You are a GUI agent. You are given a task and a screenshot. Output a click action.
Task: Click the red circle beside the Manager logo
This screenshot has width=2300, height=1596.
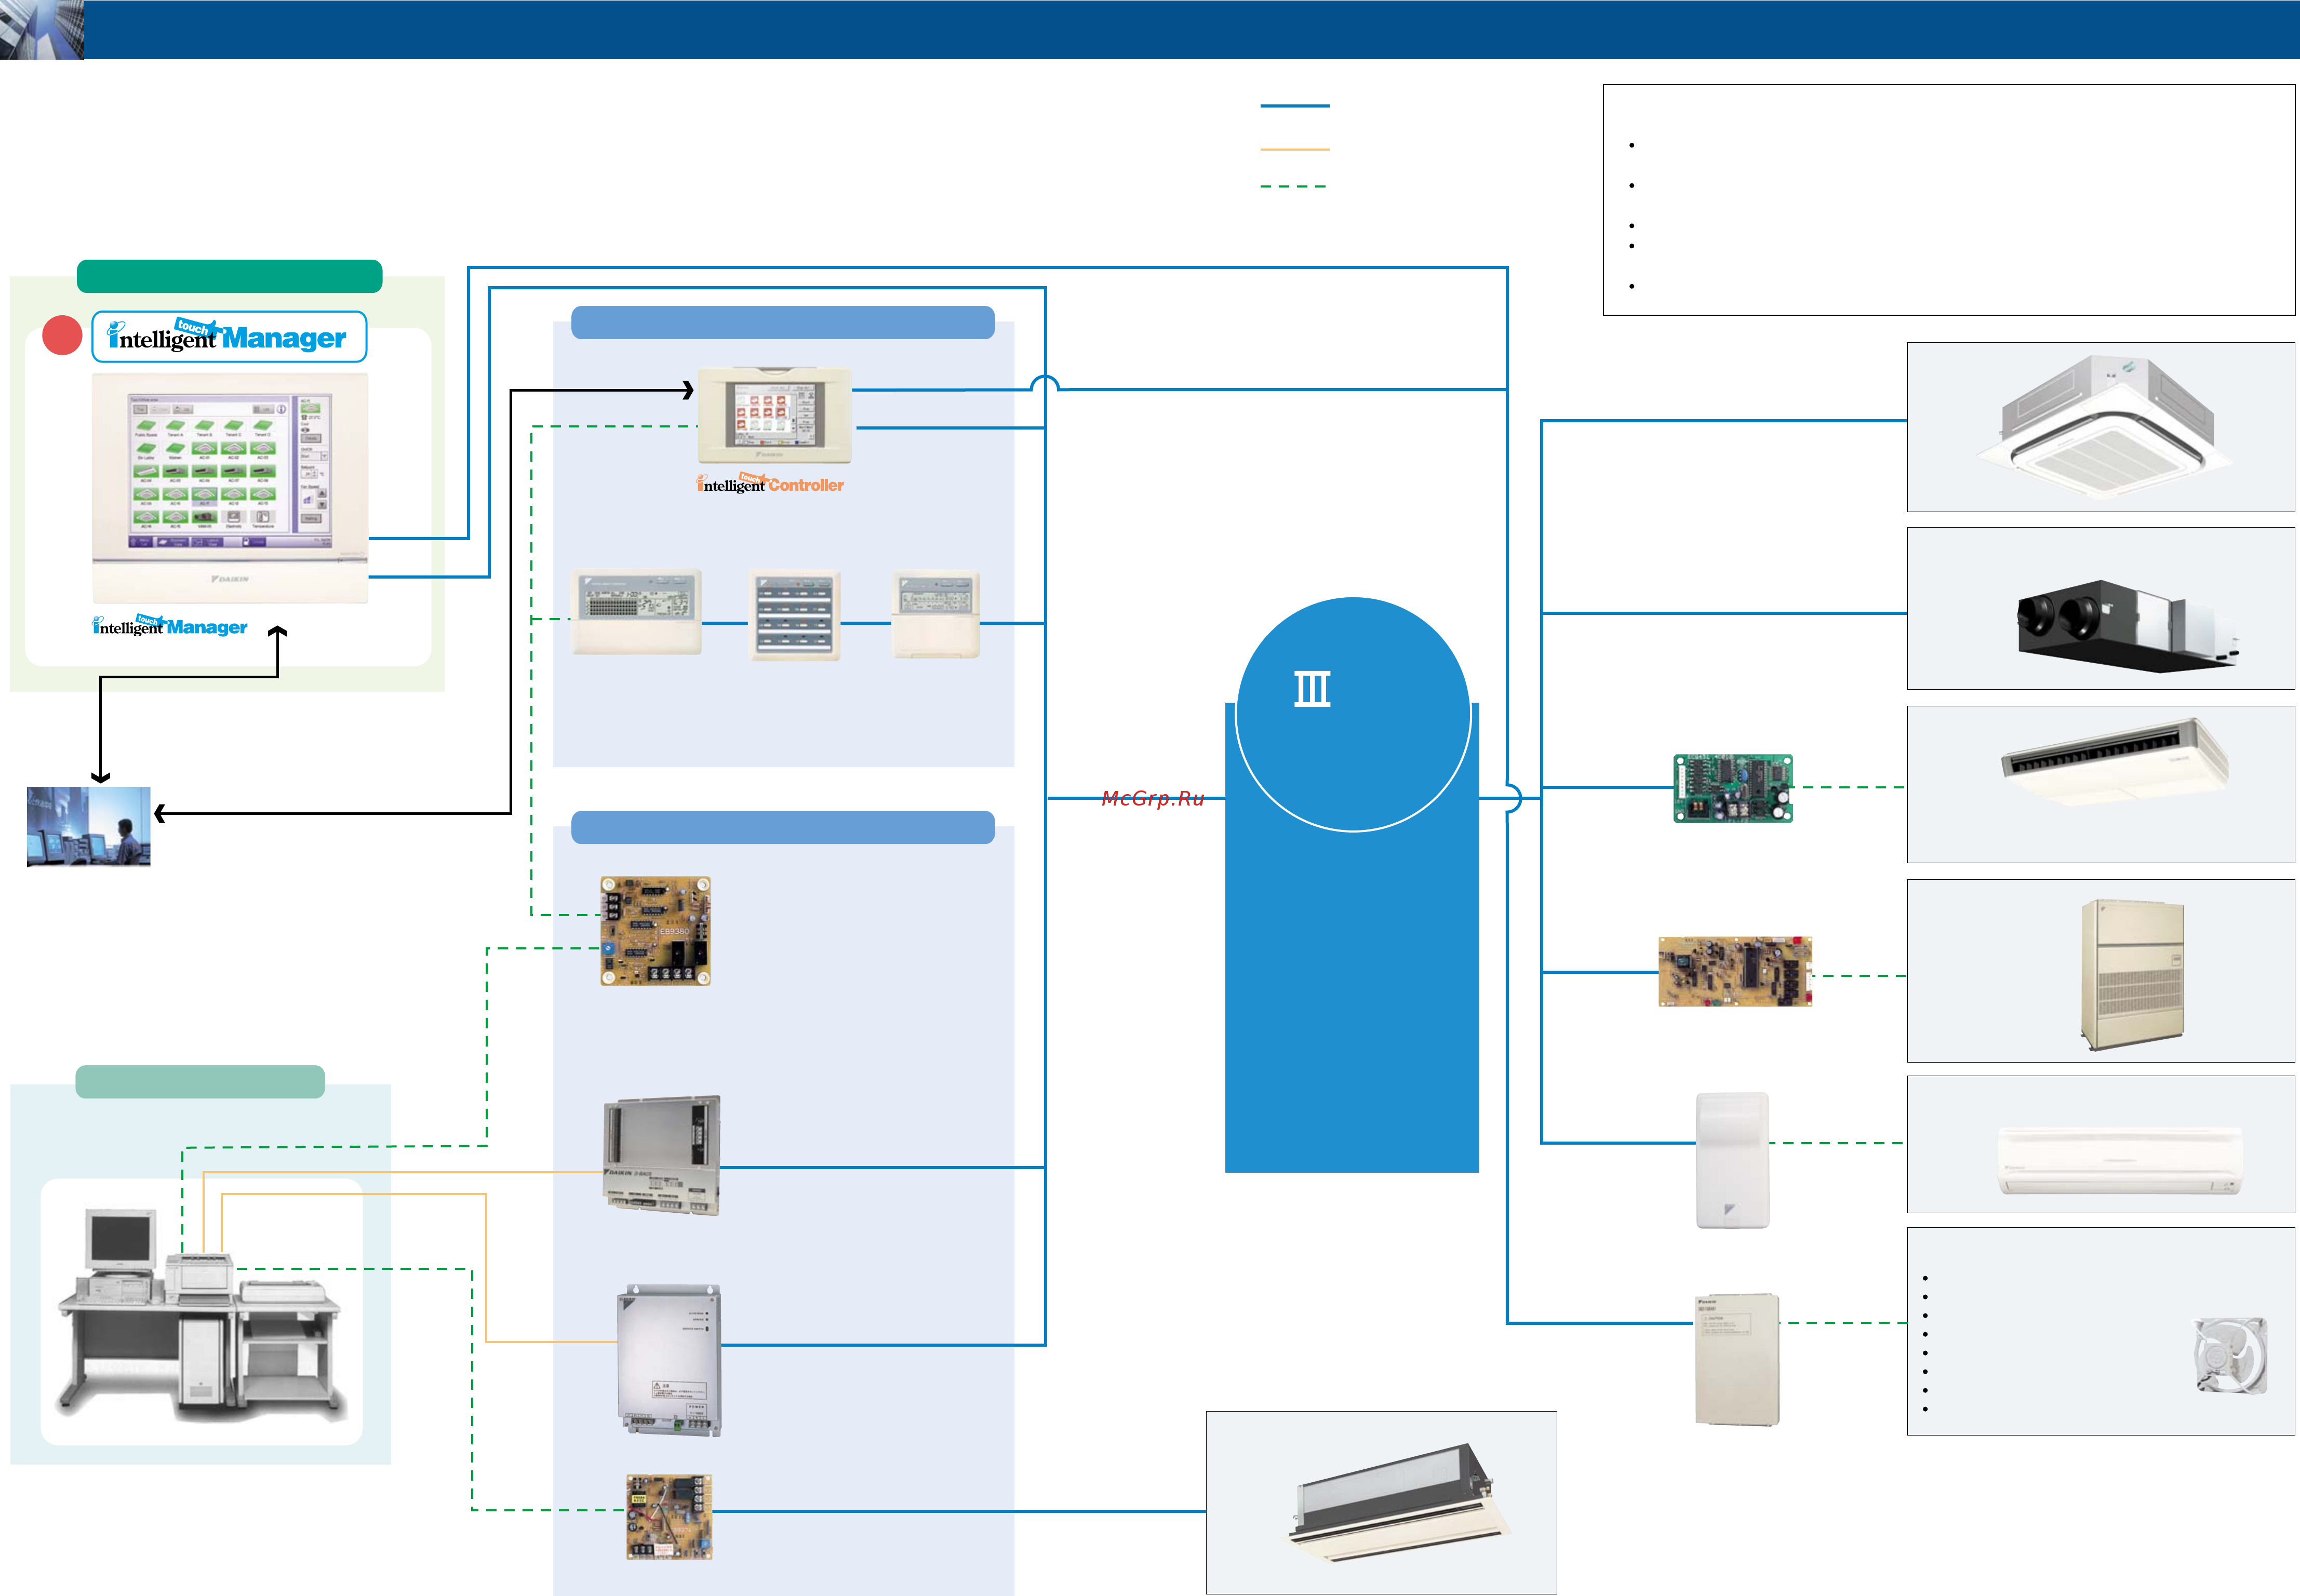click(x=62, y=336)
